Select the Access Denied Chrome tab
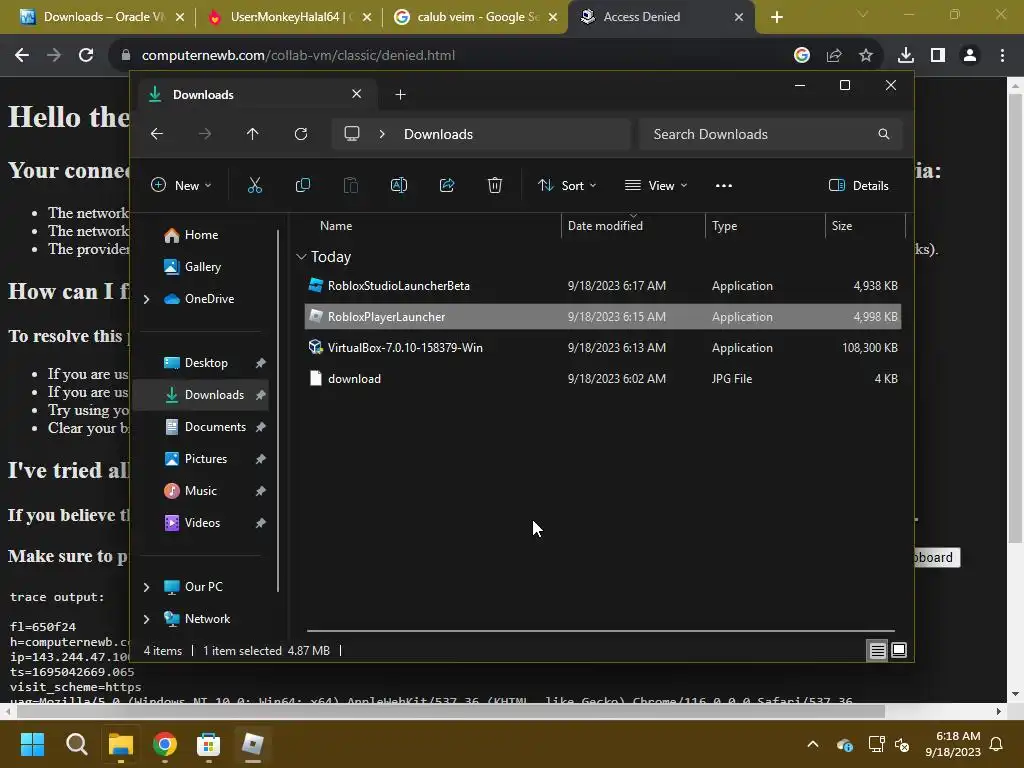The width and height of the screenshot is (1024, 768). (662, 17)
